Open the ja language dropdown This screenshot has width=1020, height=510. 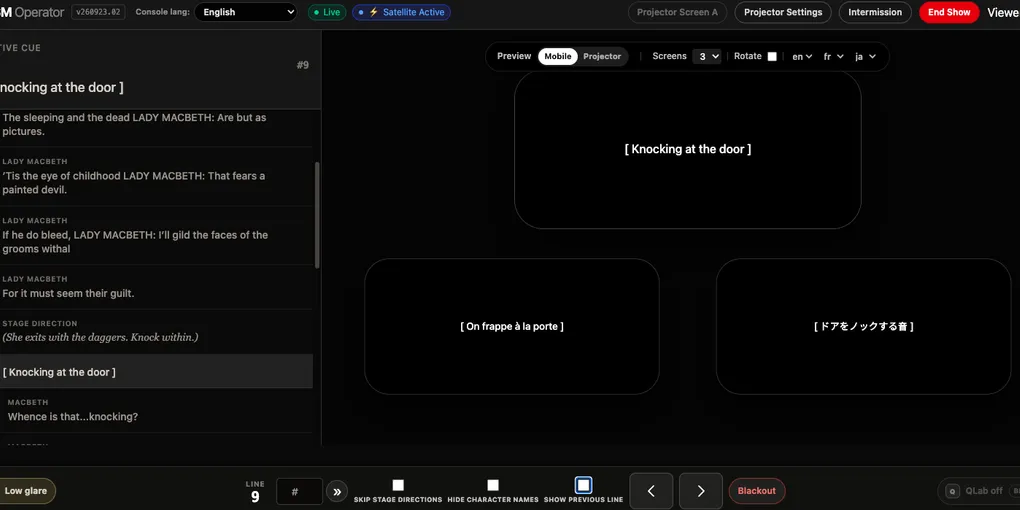[865, 57]
